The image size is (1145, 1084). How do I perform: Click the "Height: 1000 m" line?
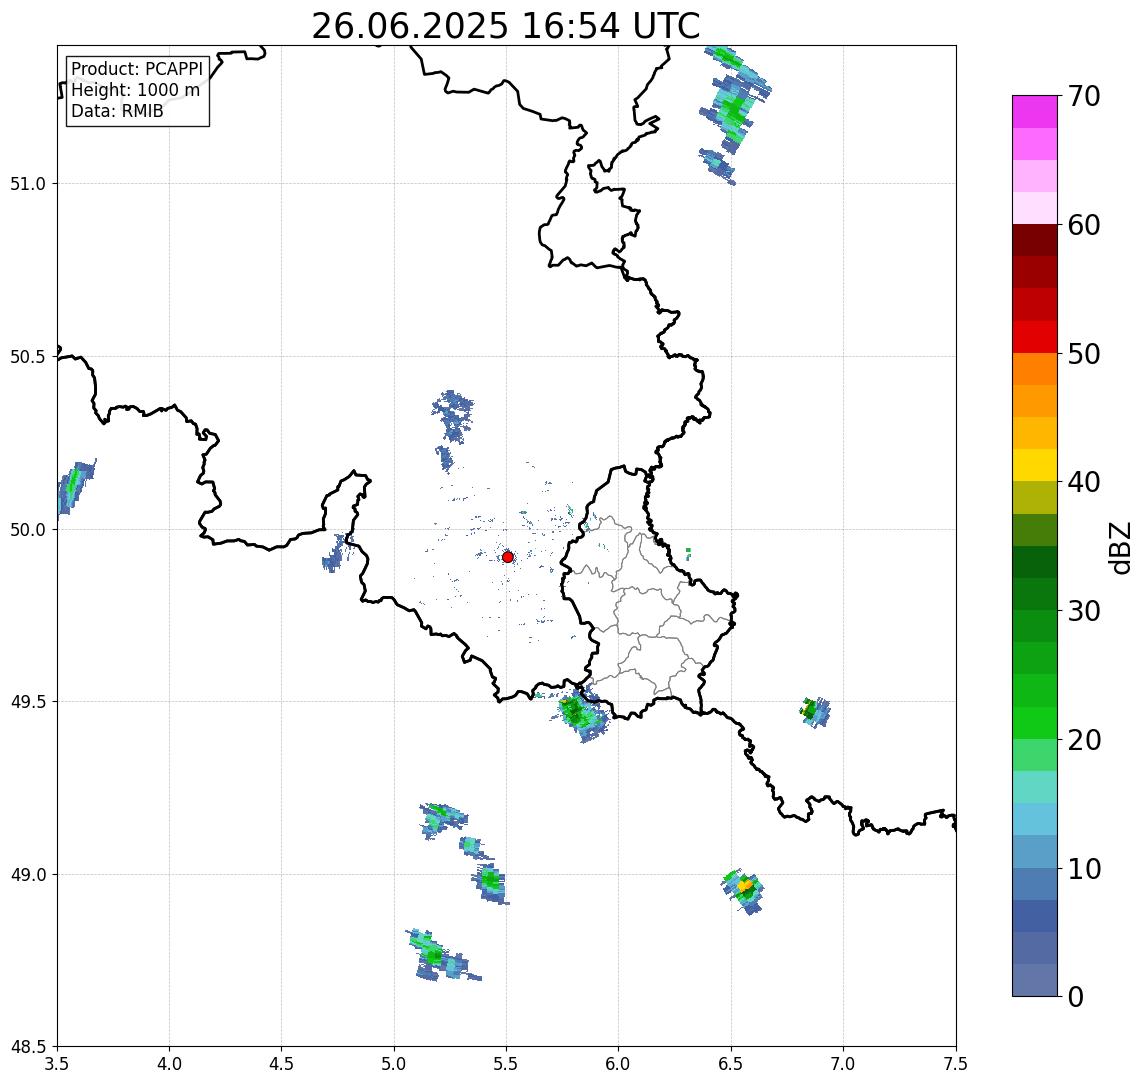(x=135, y=90)
